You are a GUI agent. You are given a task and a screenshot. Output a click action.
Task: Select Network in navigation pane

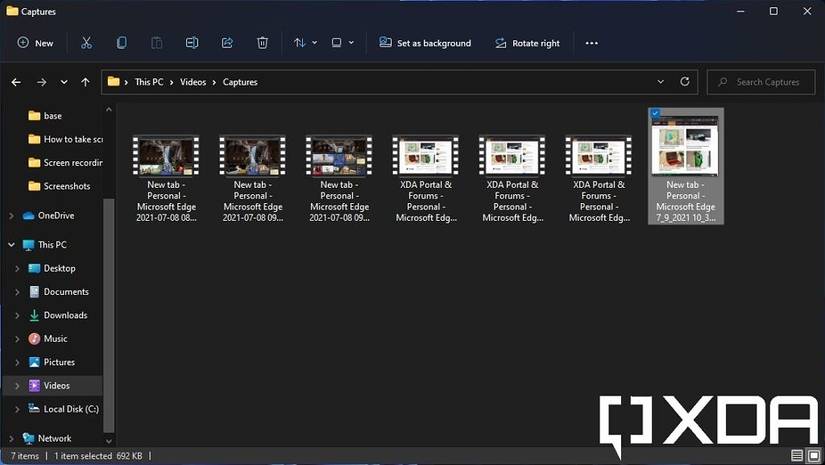(x=47, y=438)
